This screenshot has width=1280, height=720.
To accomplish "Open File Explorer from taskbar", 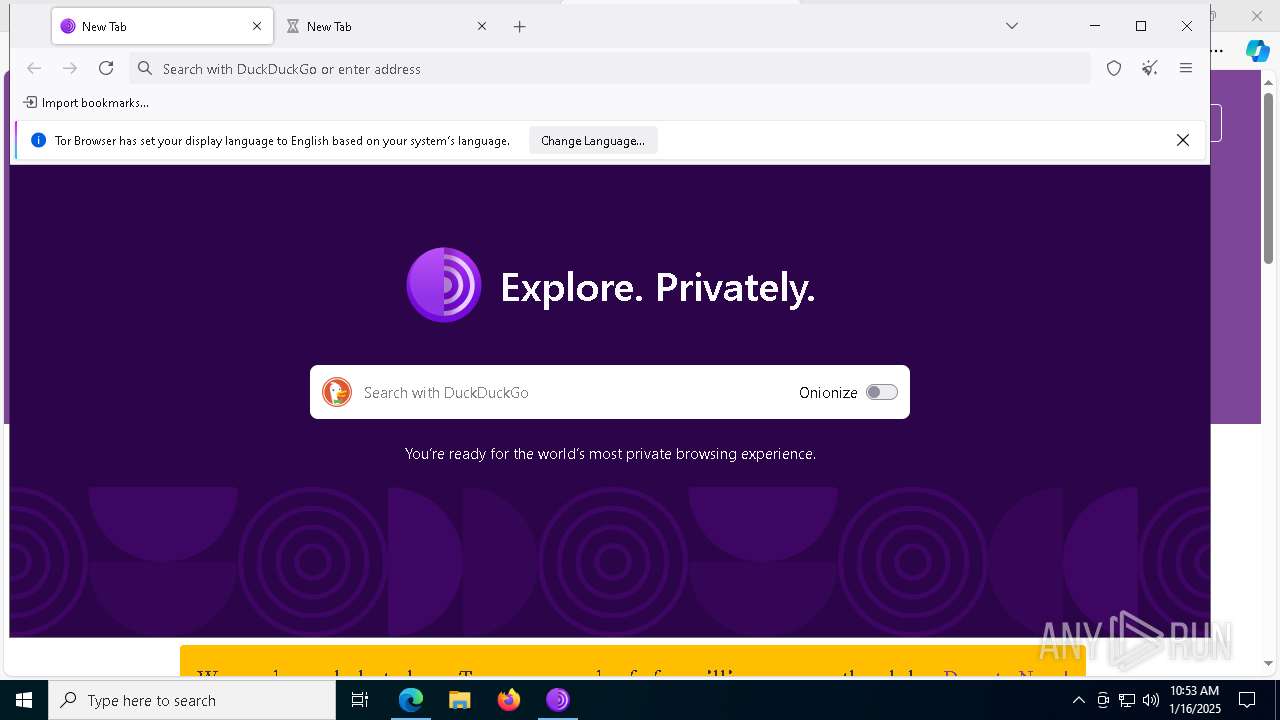I will (459, 700).
